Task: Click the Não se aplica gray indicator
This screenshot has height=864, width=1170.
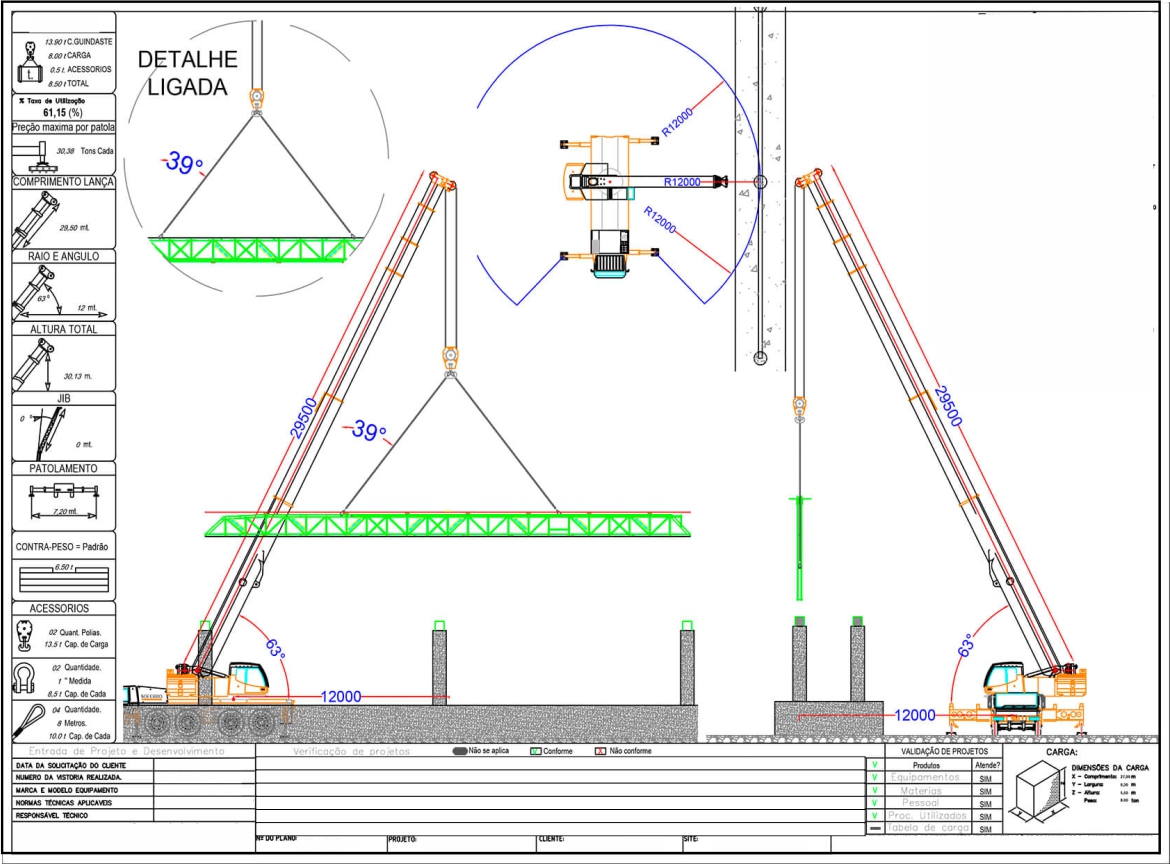Action: (459, 751)
